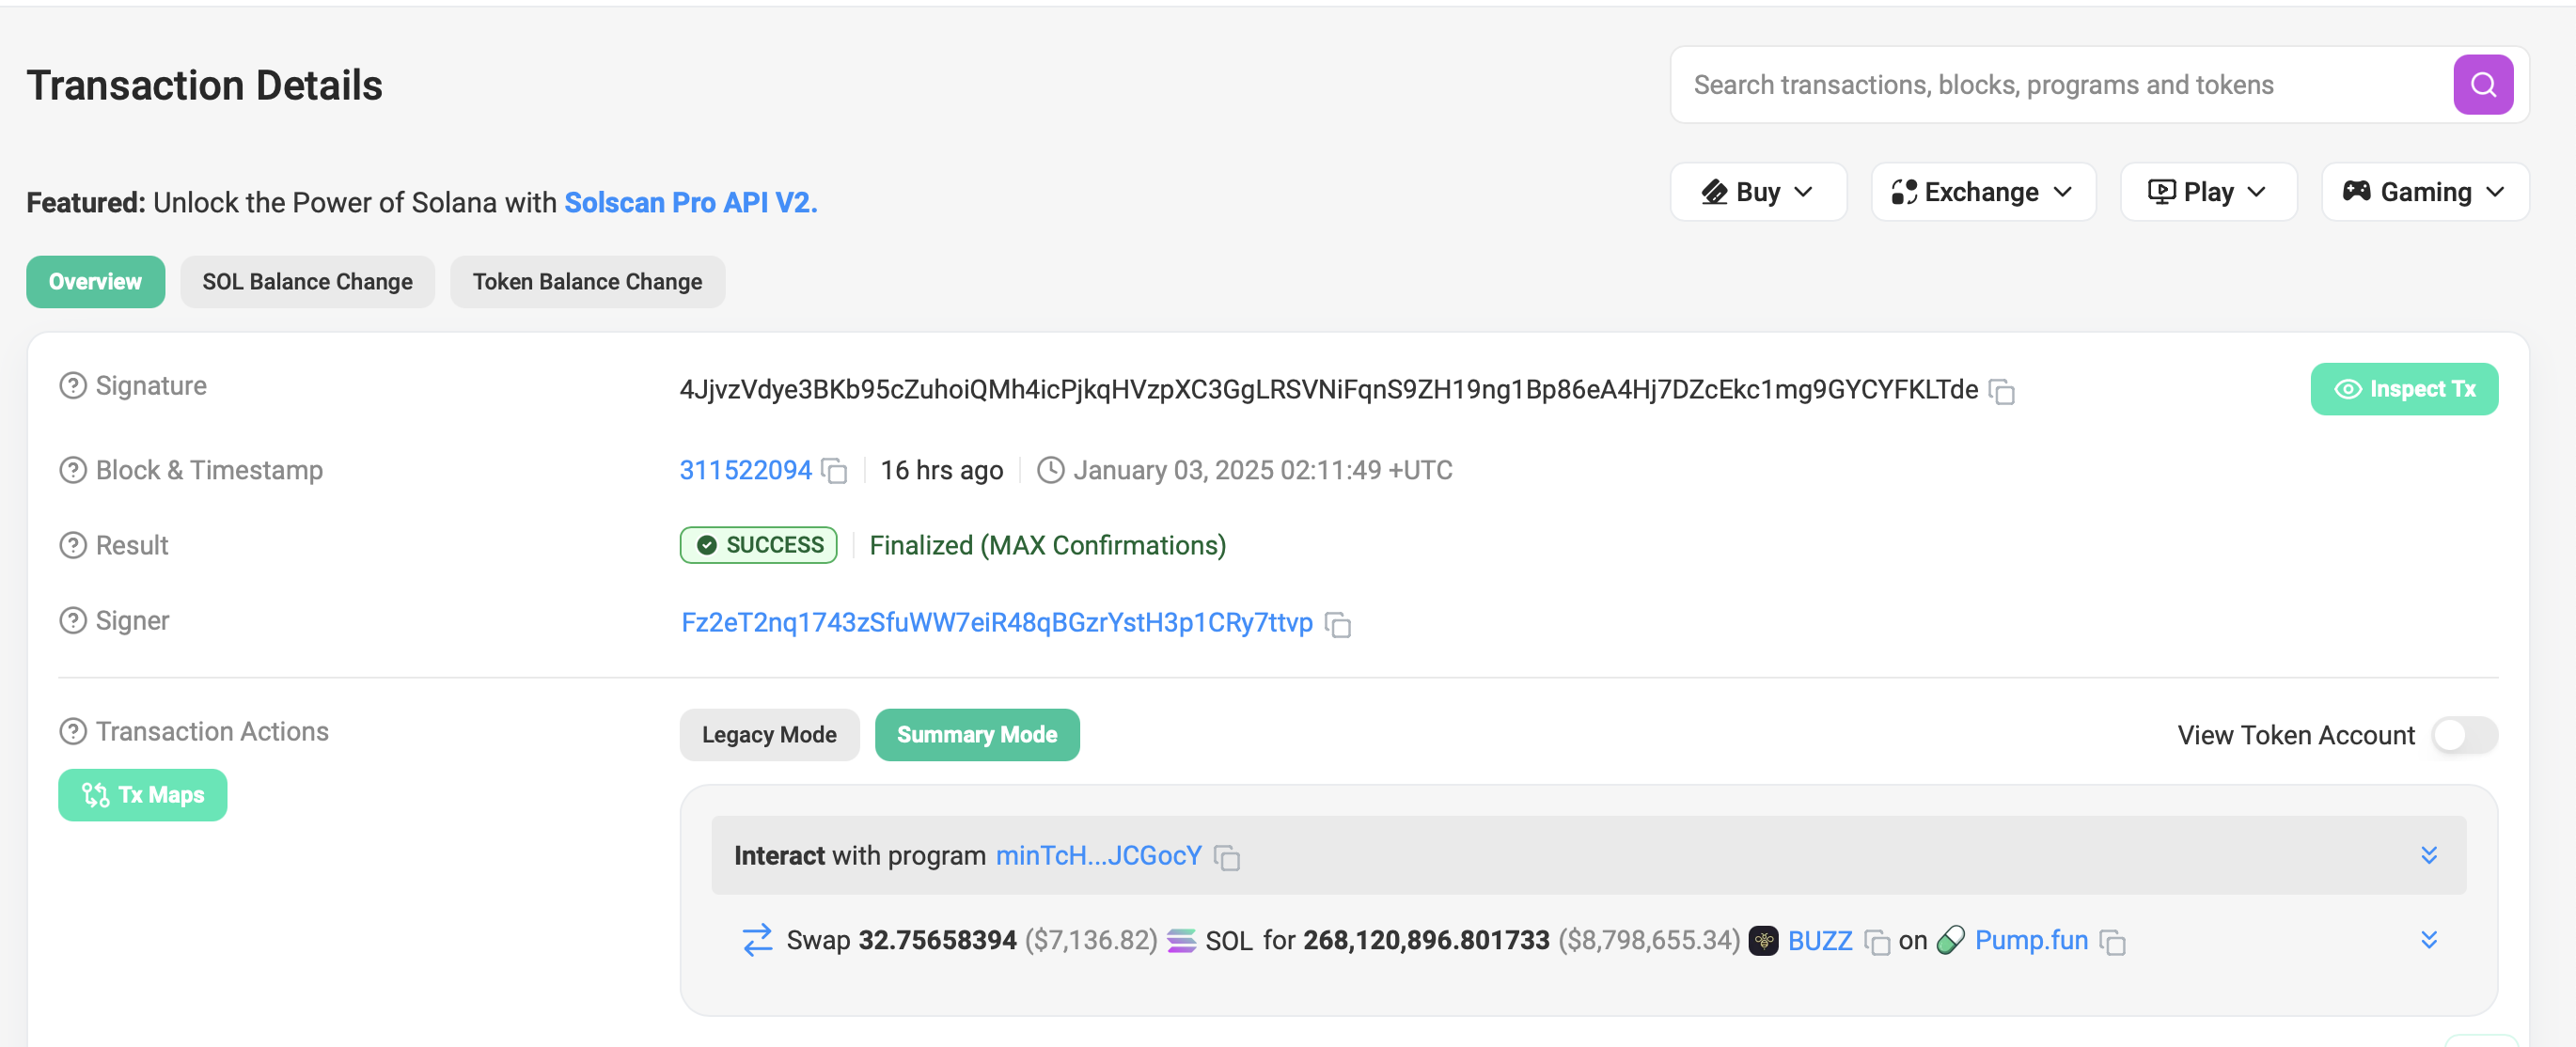2576x1047 pixels.
Task: Expand the Swap action details chevron
Action: pyautogui.click(x=2428, y=940)
